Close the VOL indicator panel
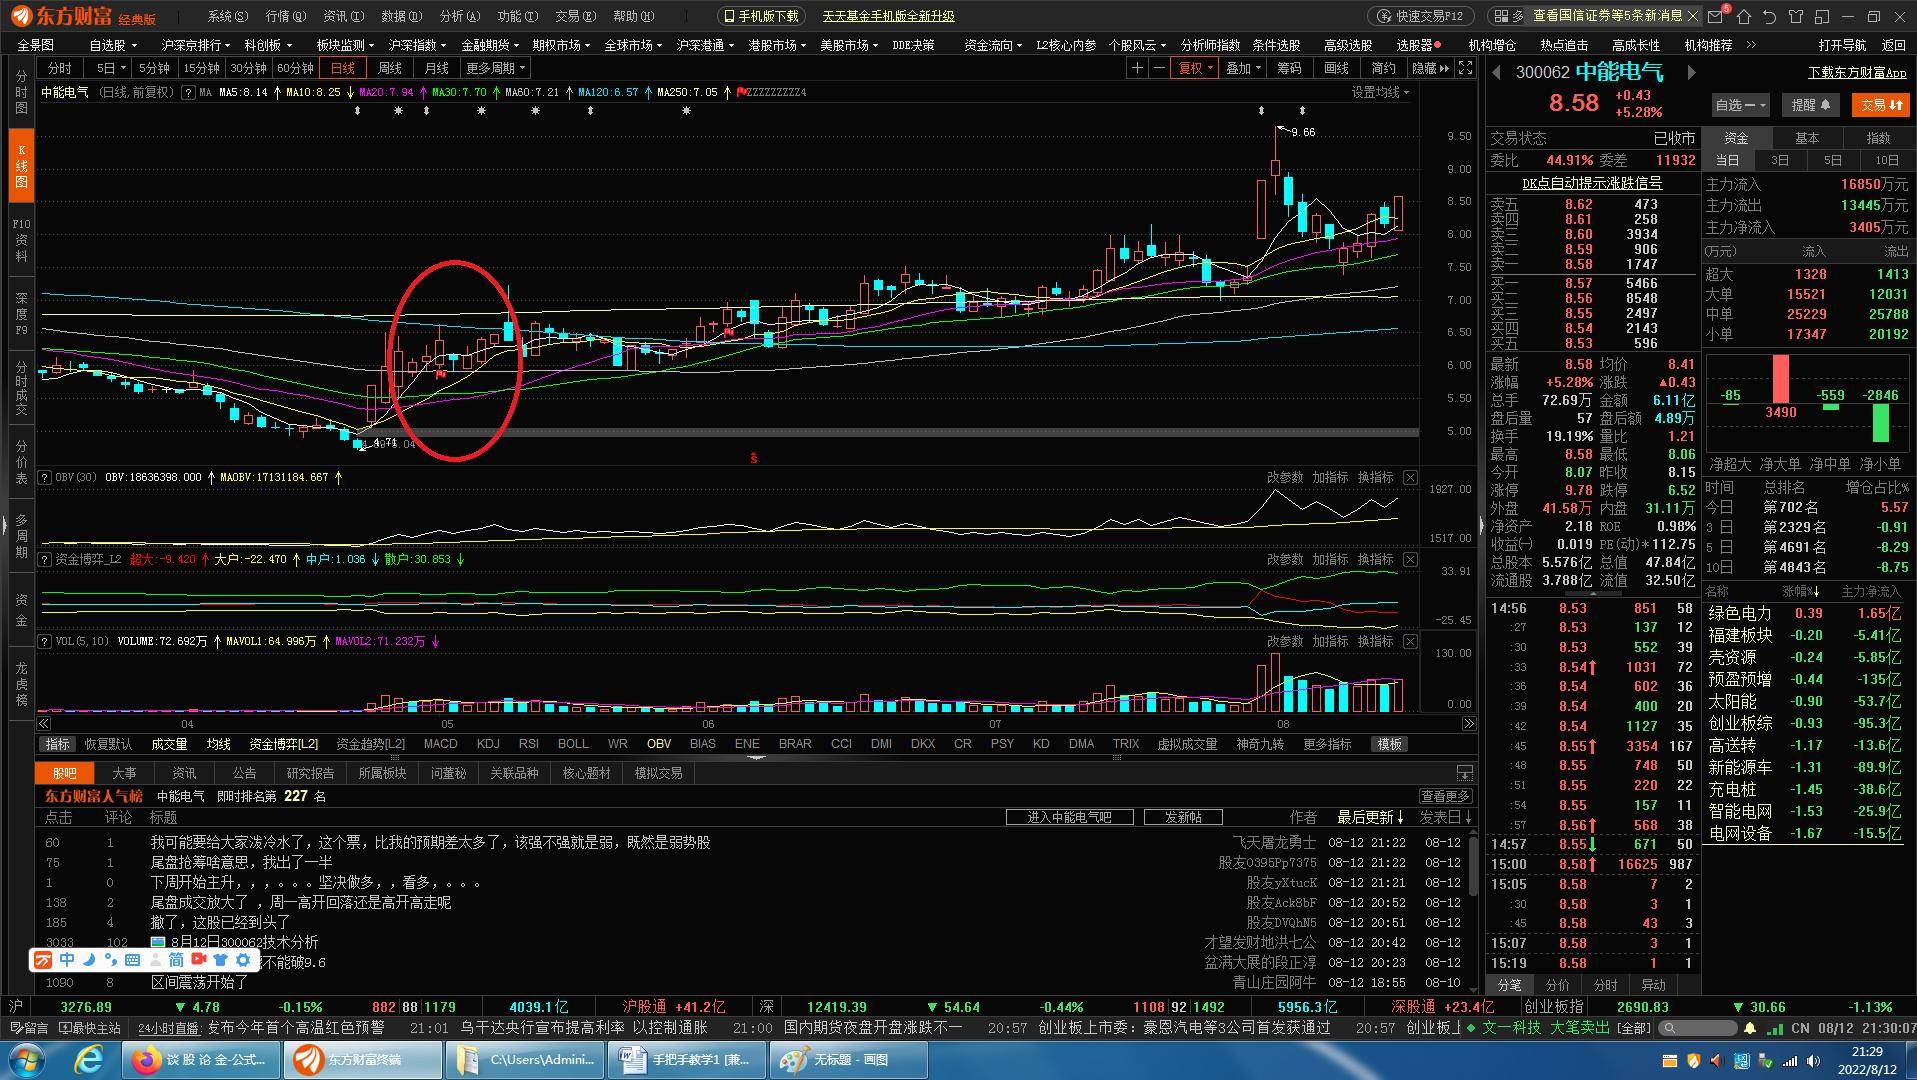The width and height of the screenshot is (1917, 1080). click(1410, 641)
